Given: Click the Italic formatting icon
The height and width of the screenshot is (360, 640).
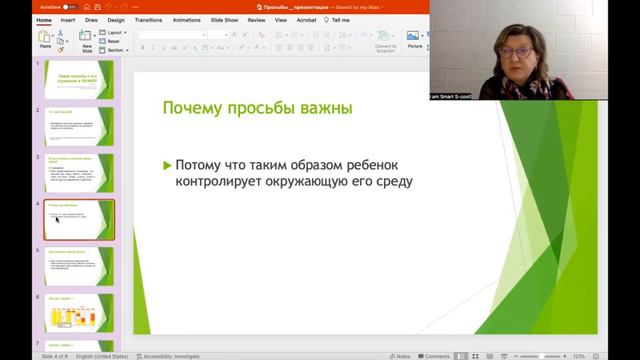Looking at the screenshot, I should [x=153, y=48].
